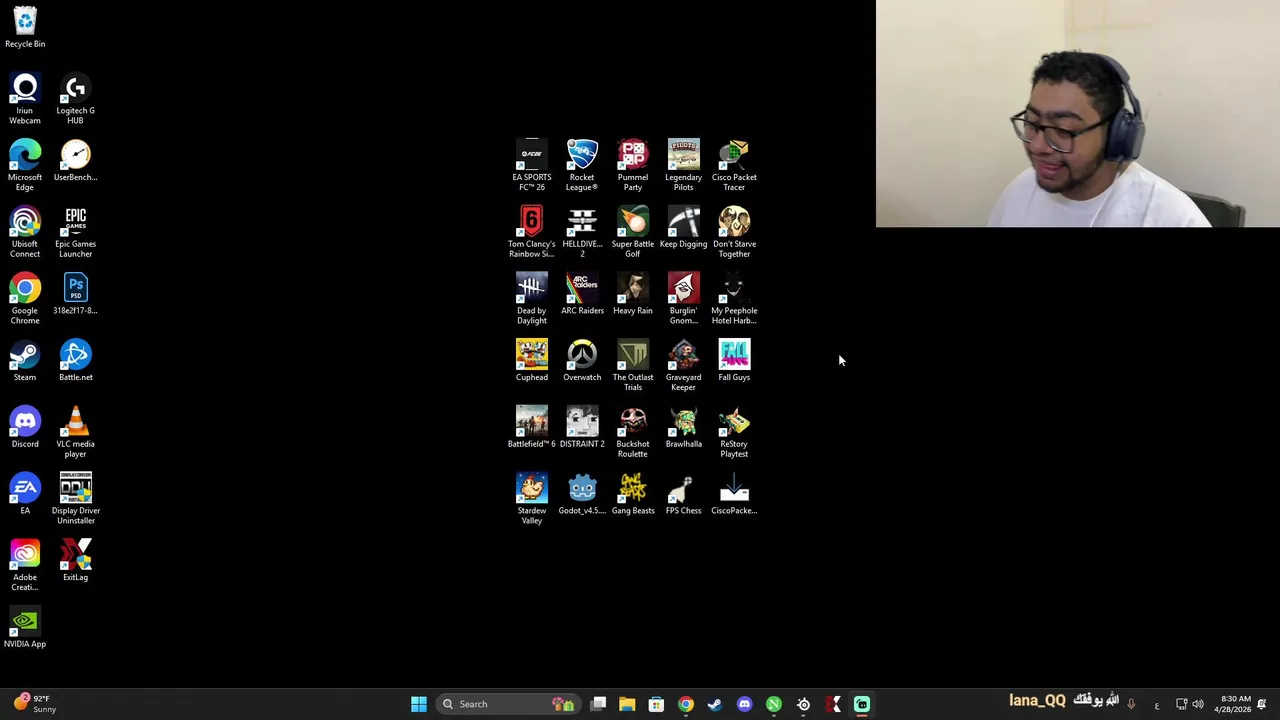
Task: Select the Google Chrome desktop shortcut
Action: point(25,299)
